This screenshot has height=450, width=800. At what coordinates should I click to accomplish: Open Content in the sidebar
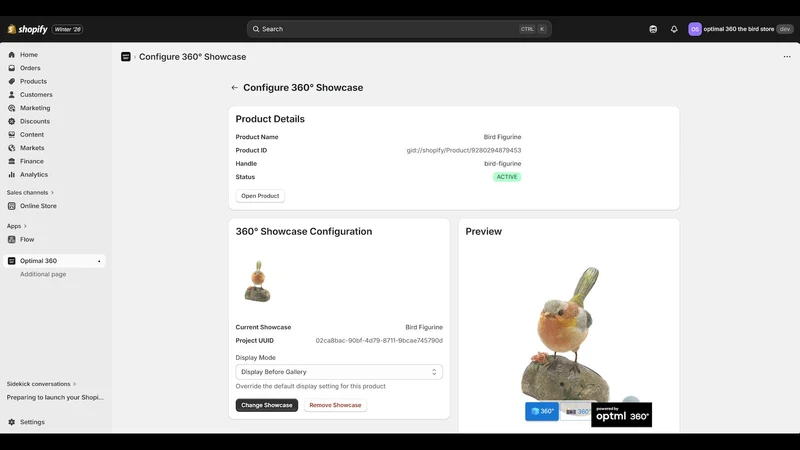[32, 134]
